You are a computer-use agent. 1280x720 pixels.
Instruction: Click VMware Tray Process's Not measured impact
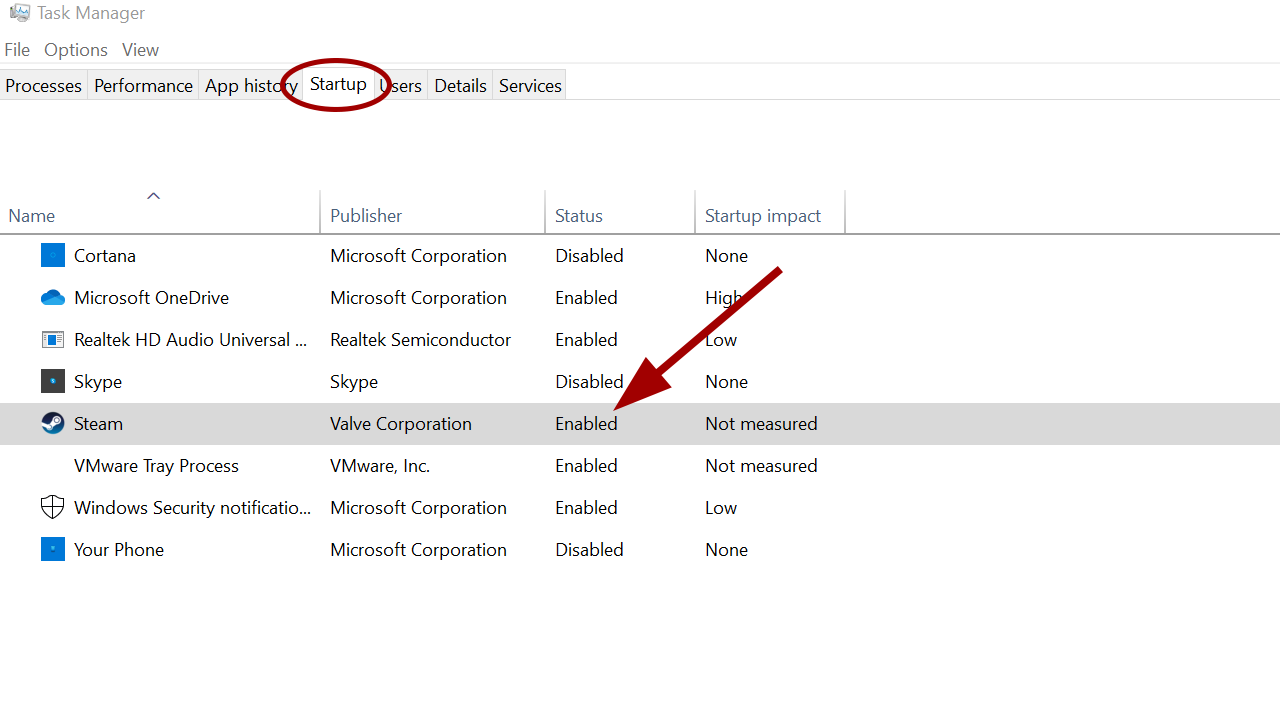coord(761,466)
